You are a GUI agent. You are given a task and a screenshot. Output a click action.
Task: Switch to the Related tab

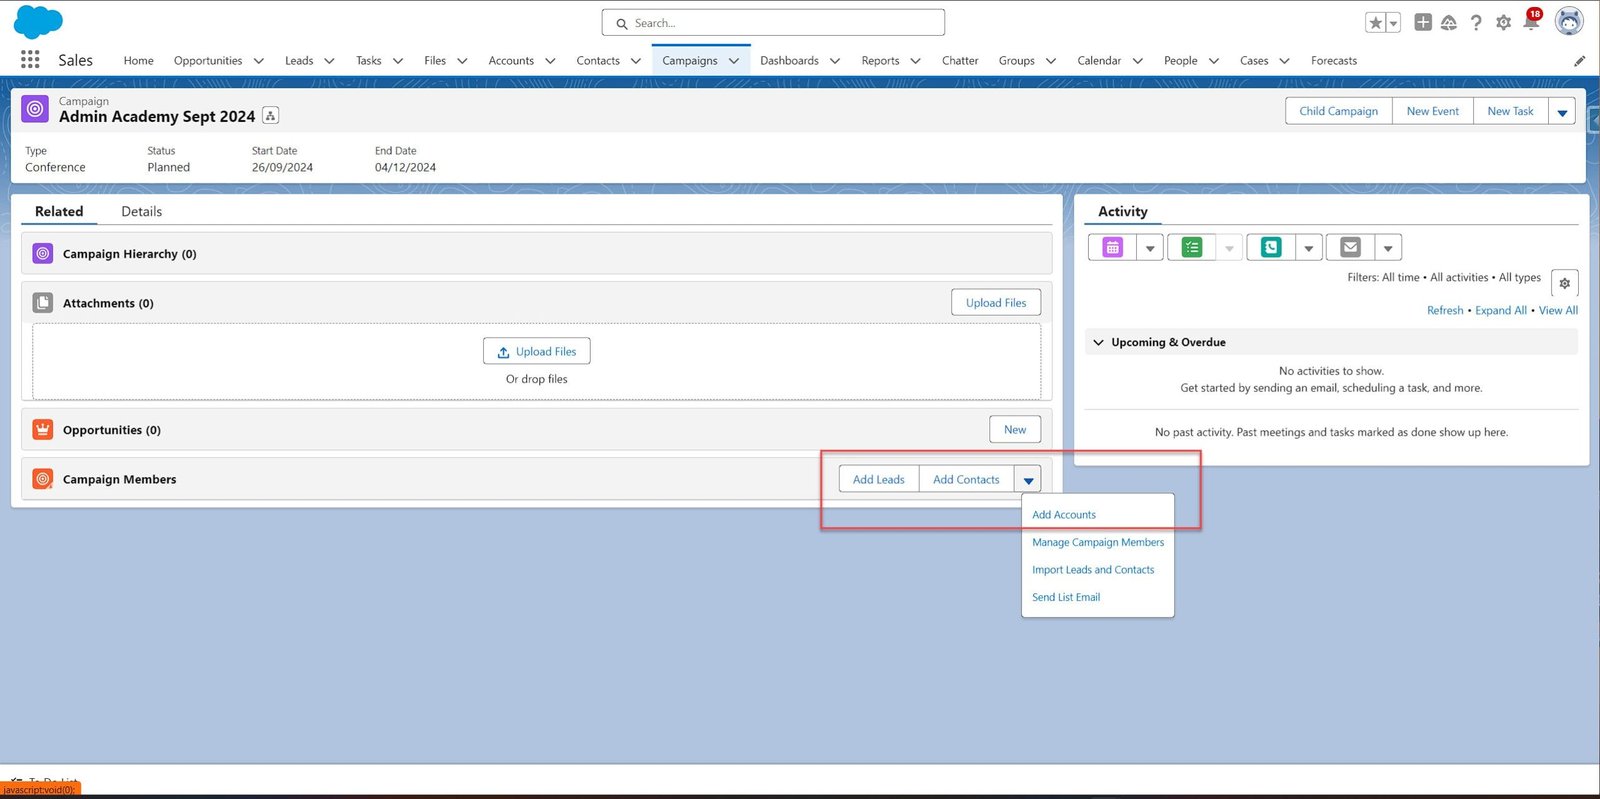pyautogui.click(x=59, y=211)
